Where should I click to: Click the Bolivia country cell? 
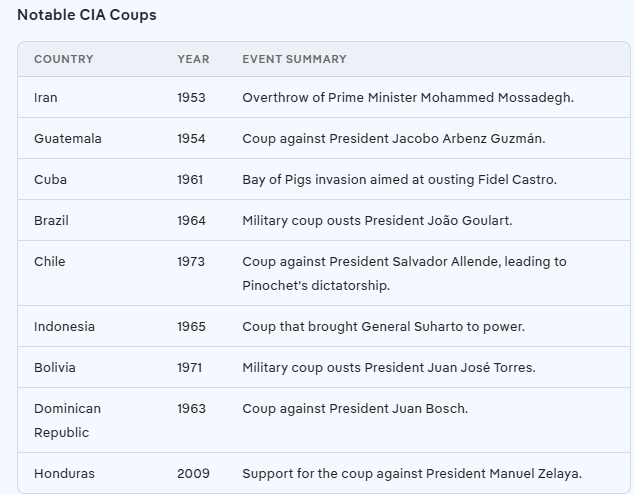coord(55,367)
